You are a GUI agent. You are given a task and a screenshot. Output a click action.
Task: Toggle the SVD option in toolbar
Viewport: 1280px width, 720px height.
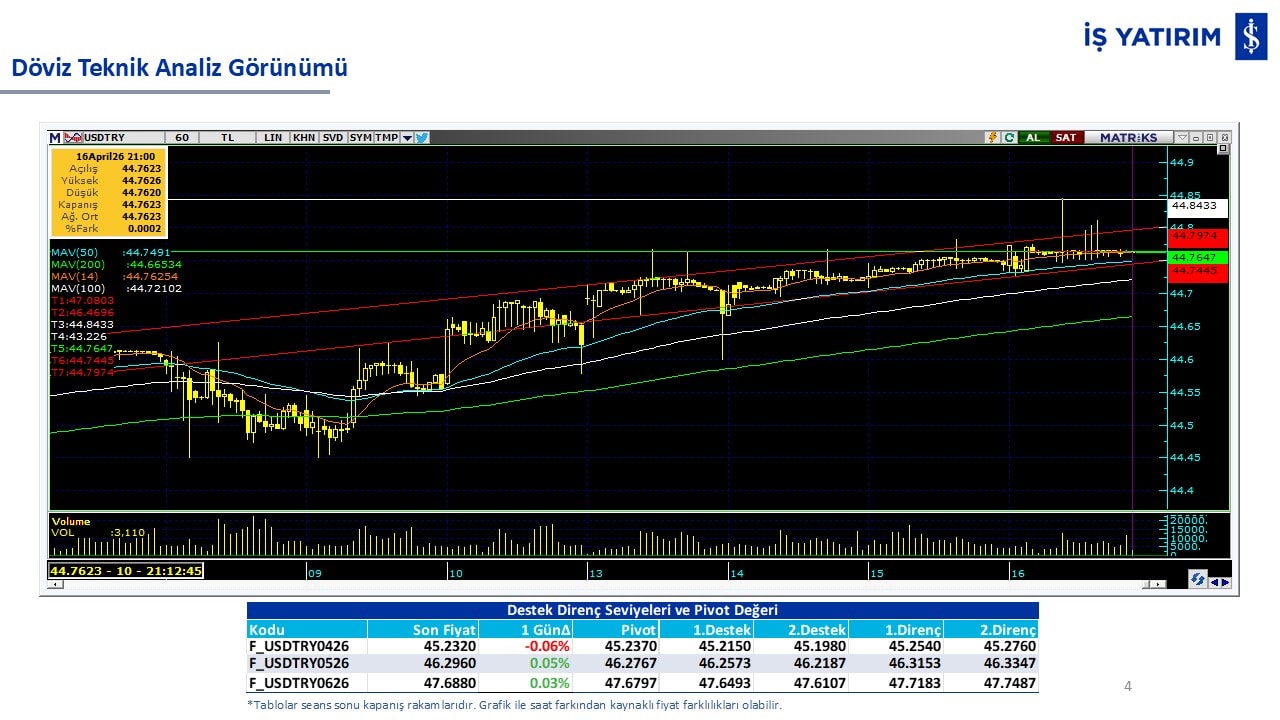(333, 138)
